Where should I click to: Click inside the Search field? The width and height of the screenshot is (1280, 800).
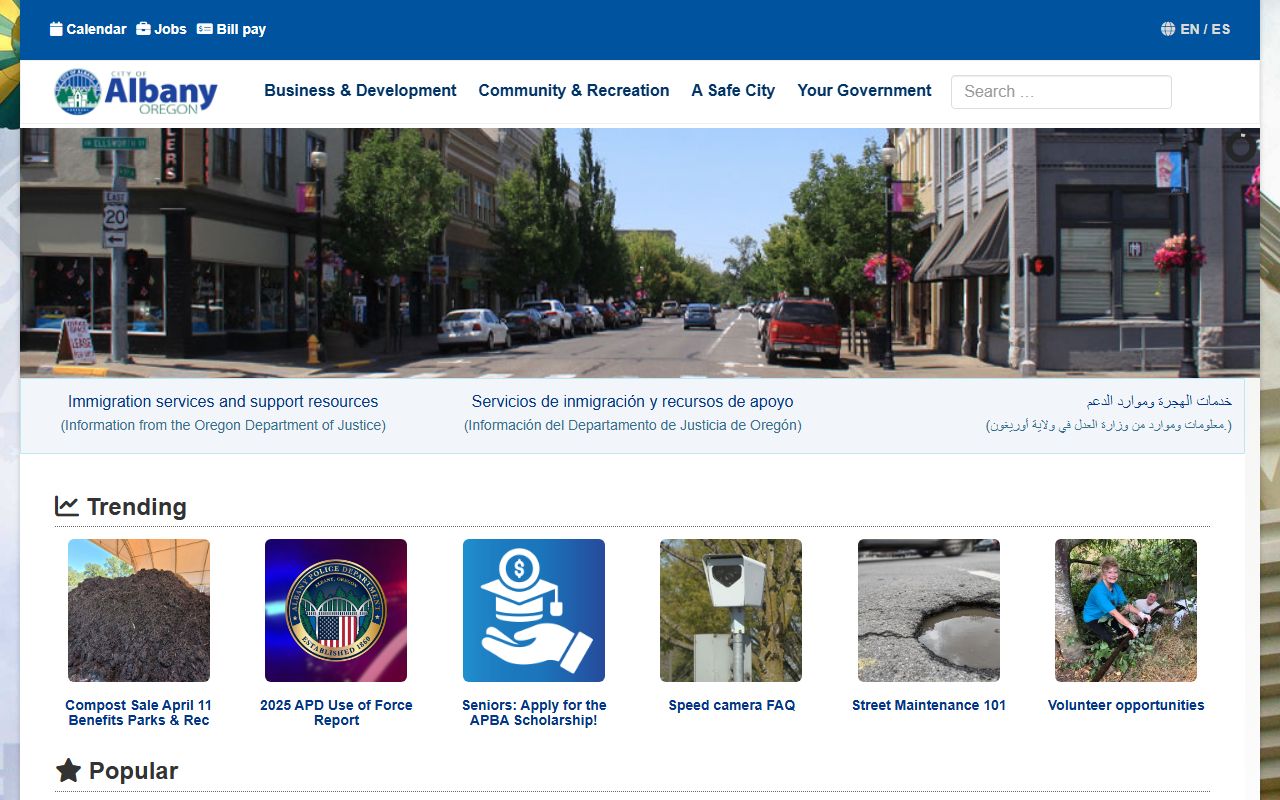(1061, 92)
